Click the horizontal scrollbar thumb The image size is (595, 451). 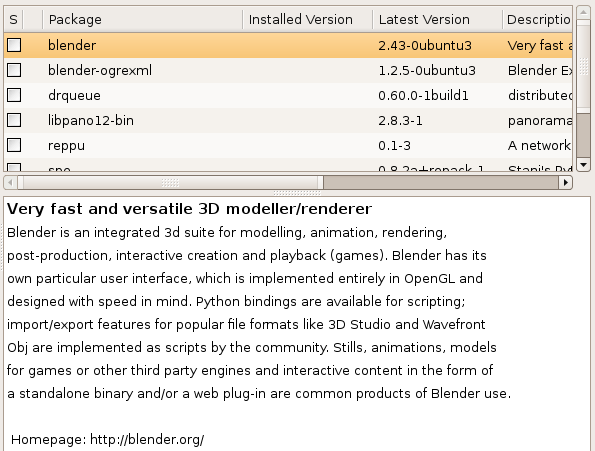(170, 182)
